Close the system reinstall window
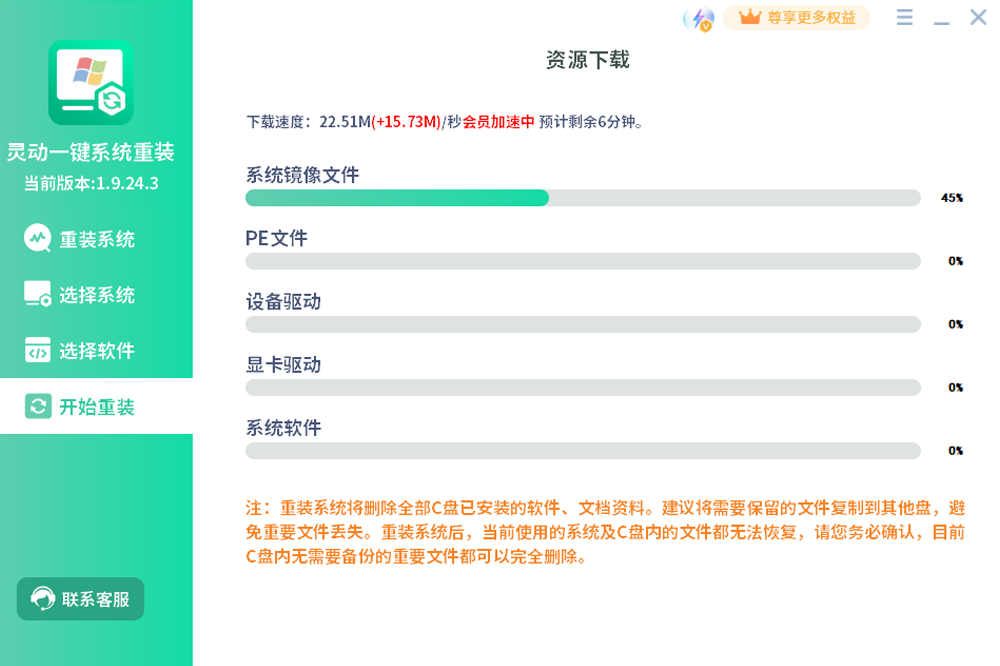 click(978, 18)
